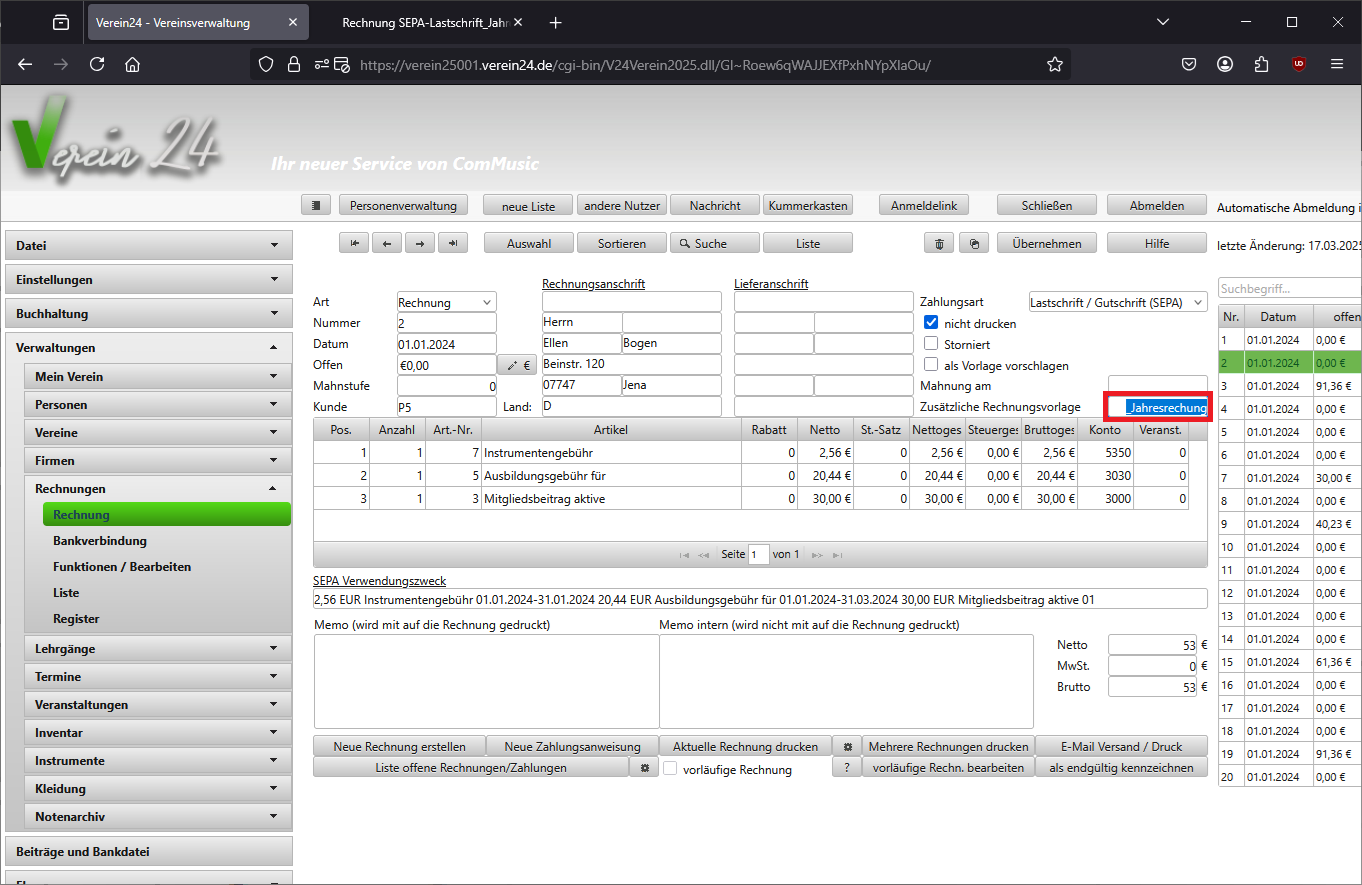Select Bankverbindung in the sidebar
Viewport: 1362px width, 885px height.
point(100,541)
